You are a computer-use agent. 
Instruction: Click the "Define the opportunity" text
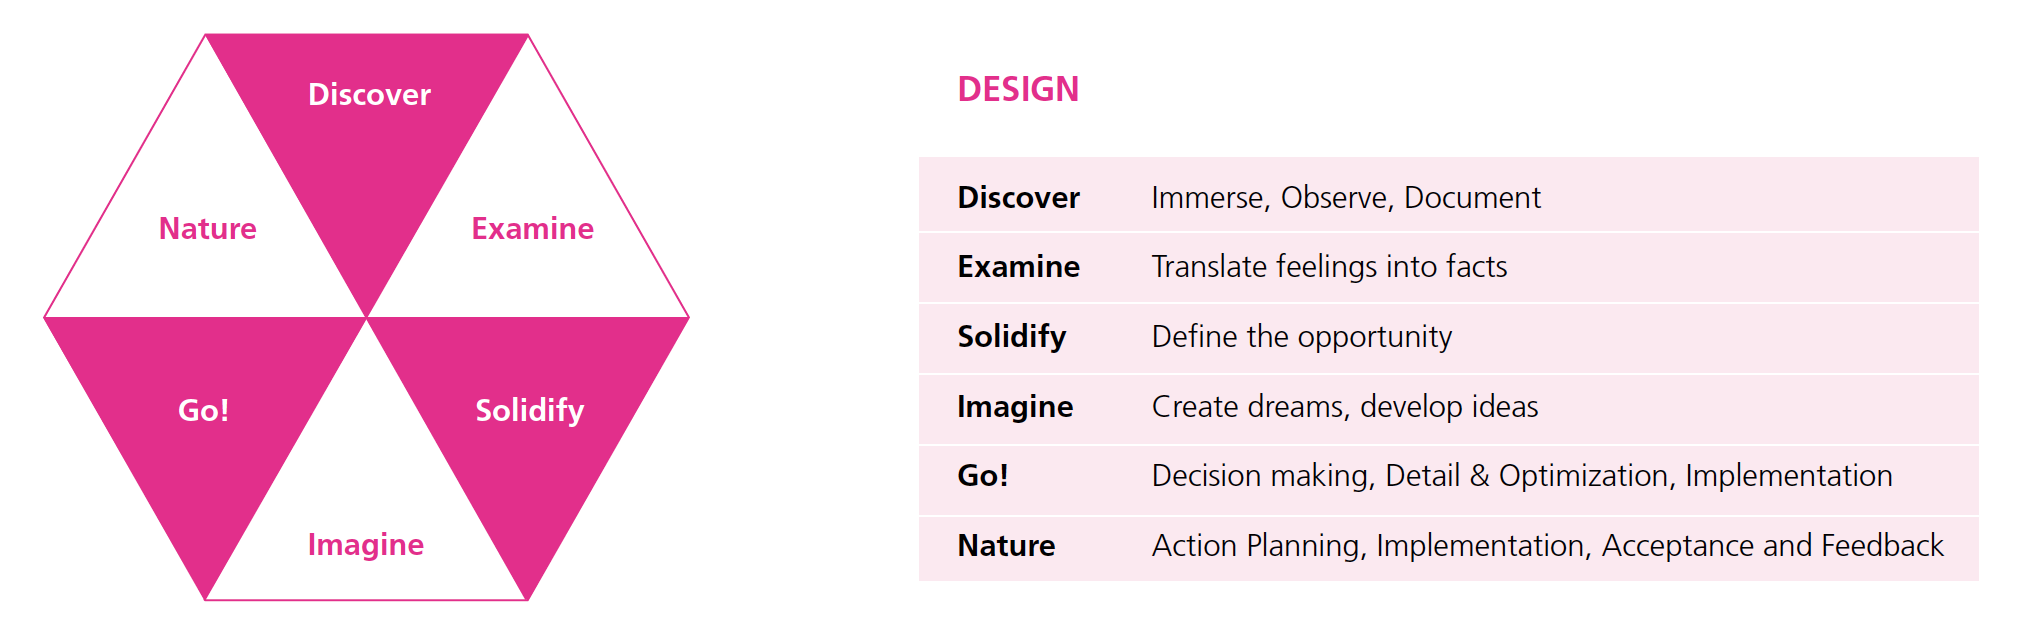click(x=1301, y=337)
